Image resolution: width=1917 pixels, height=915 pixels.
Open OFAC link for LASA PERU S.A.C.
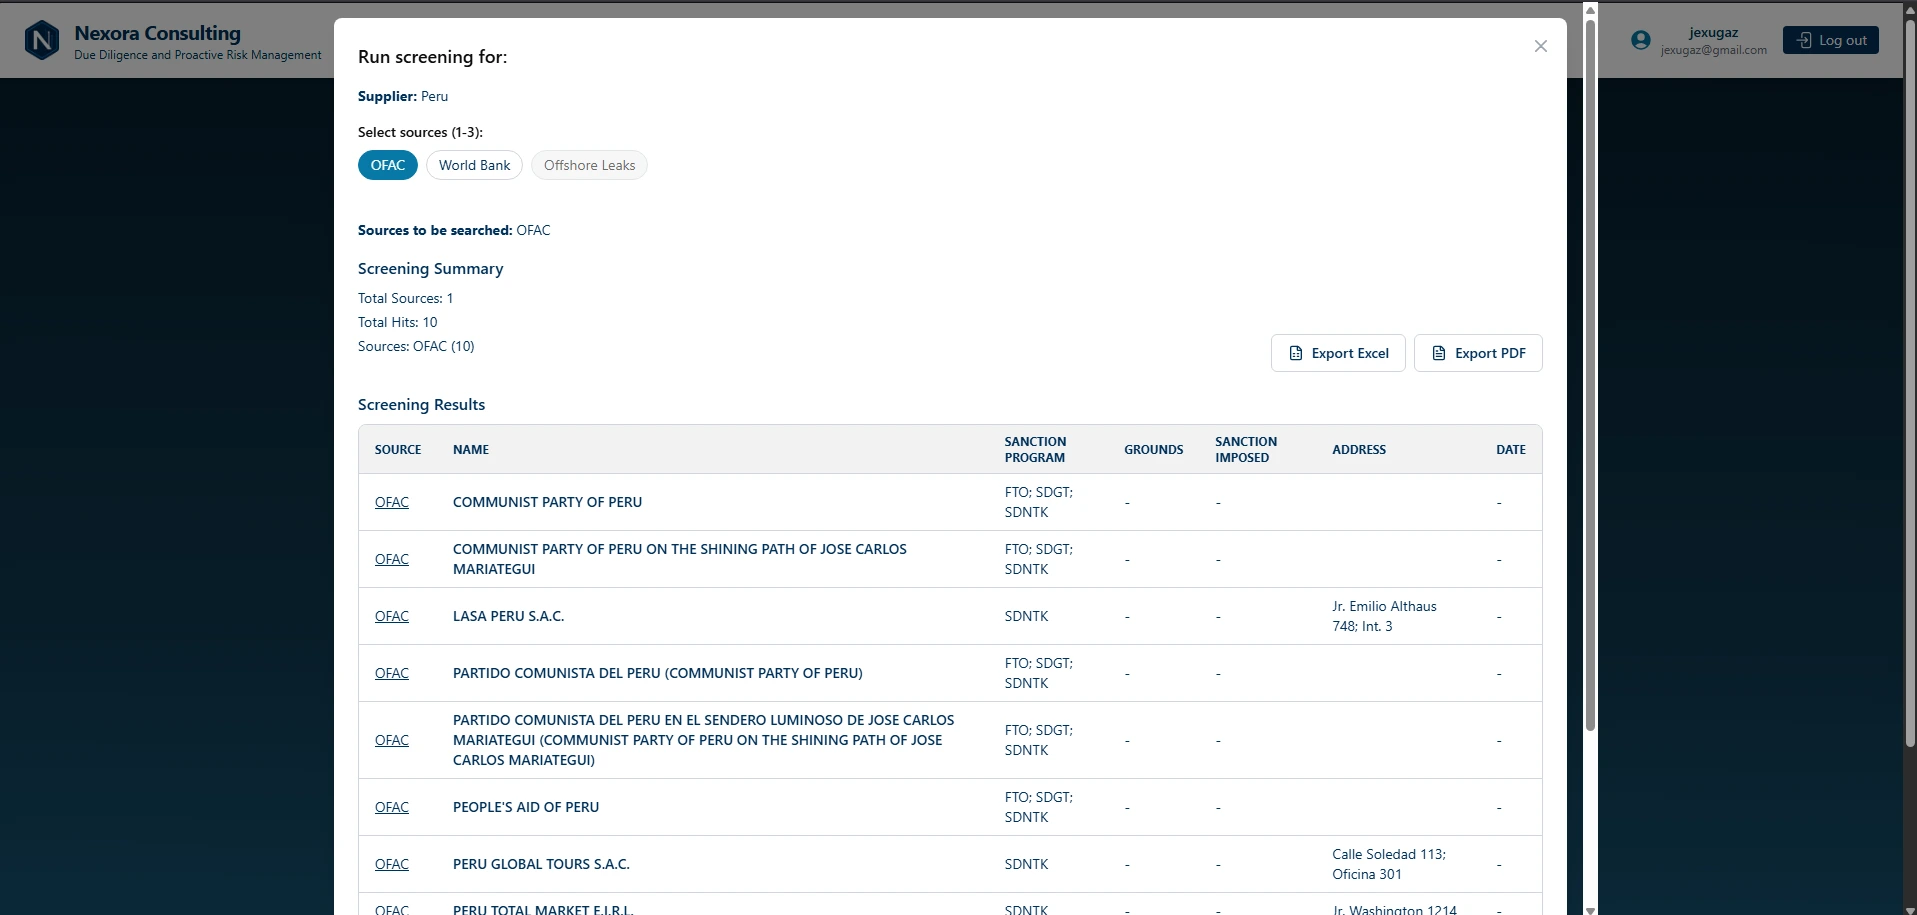tap(392, 616)
